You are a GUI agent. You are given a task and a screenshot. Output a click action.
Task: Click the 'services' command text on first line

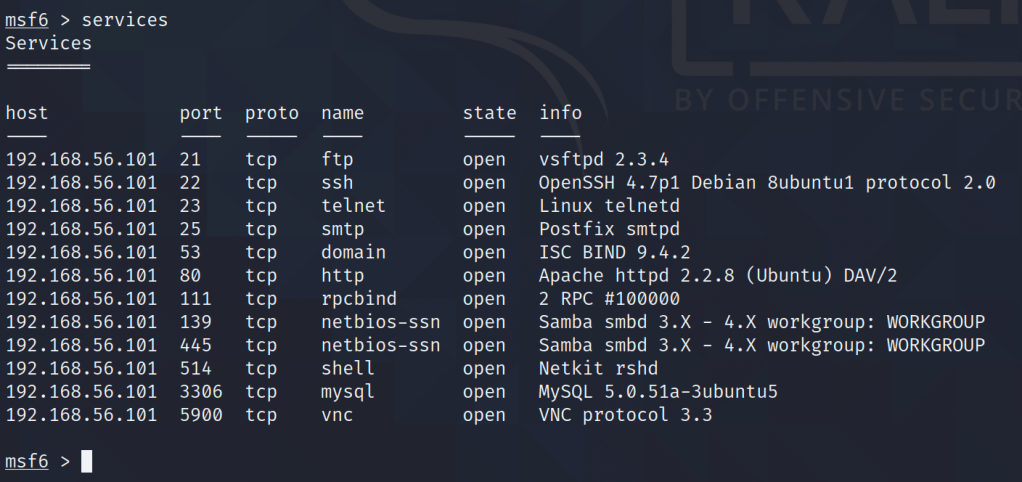pyautogui.click(x=125, y=19)
